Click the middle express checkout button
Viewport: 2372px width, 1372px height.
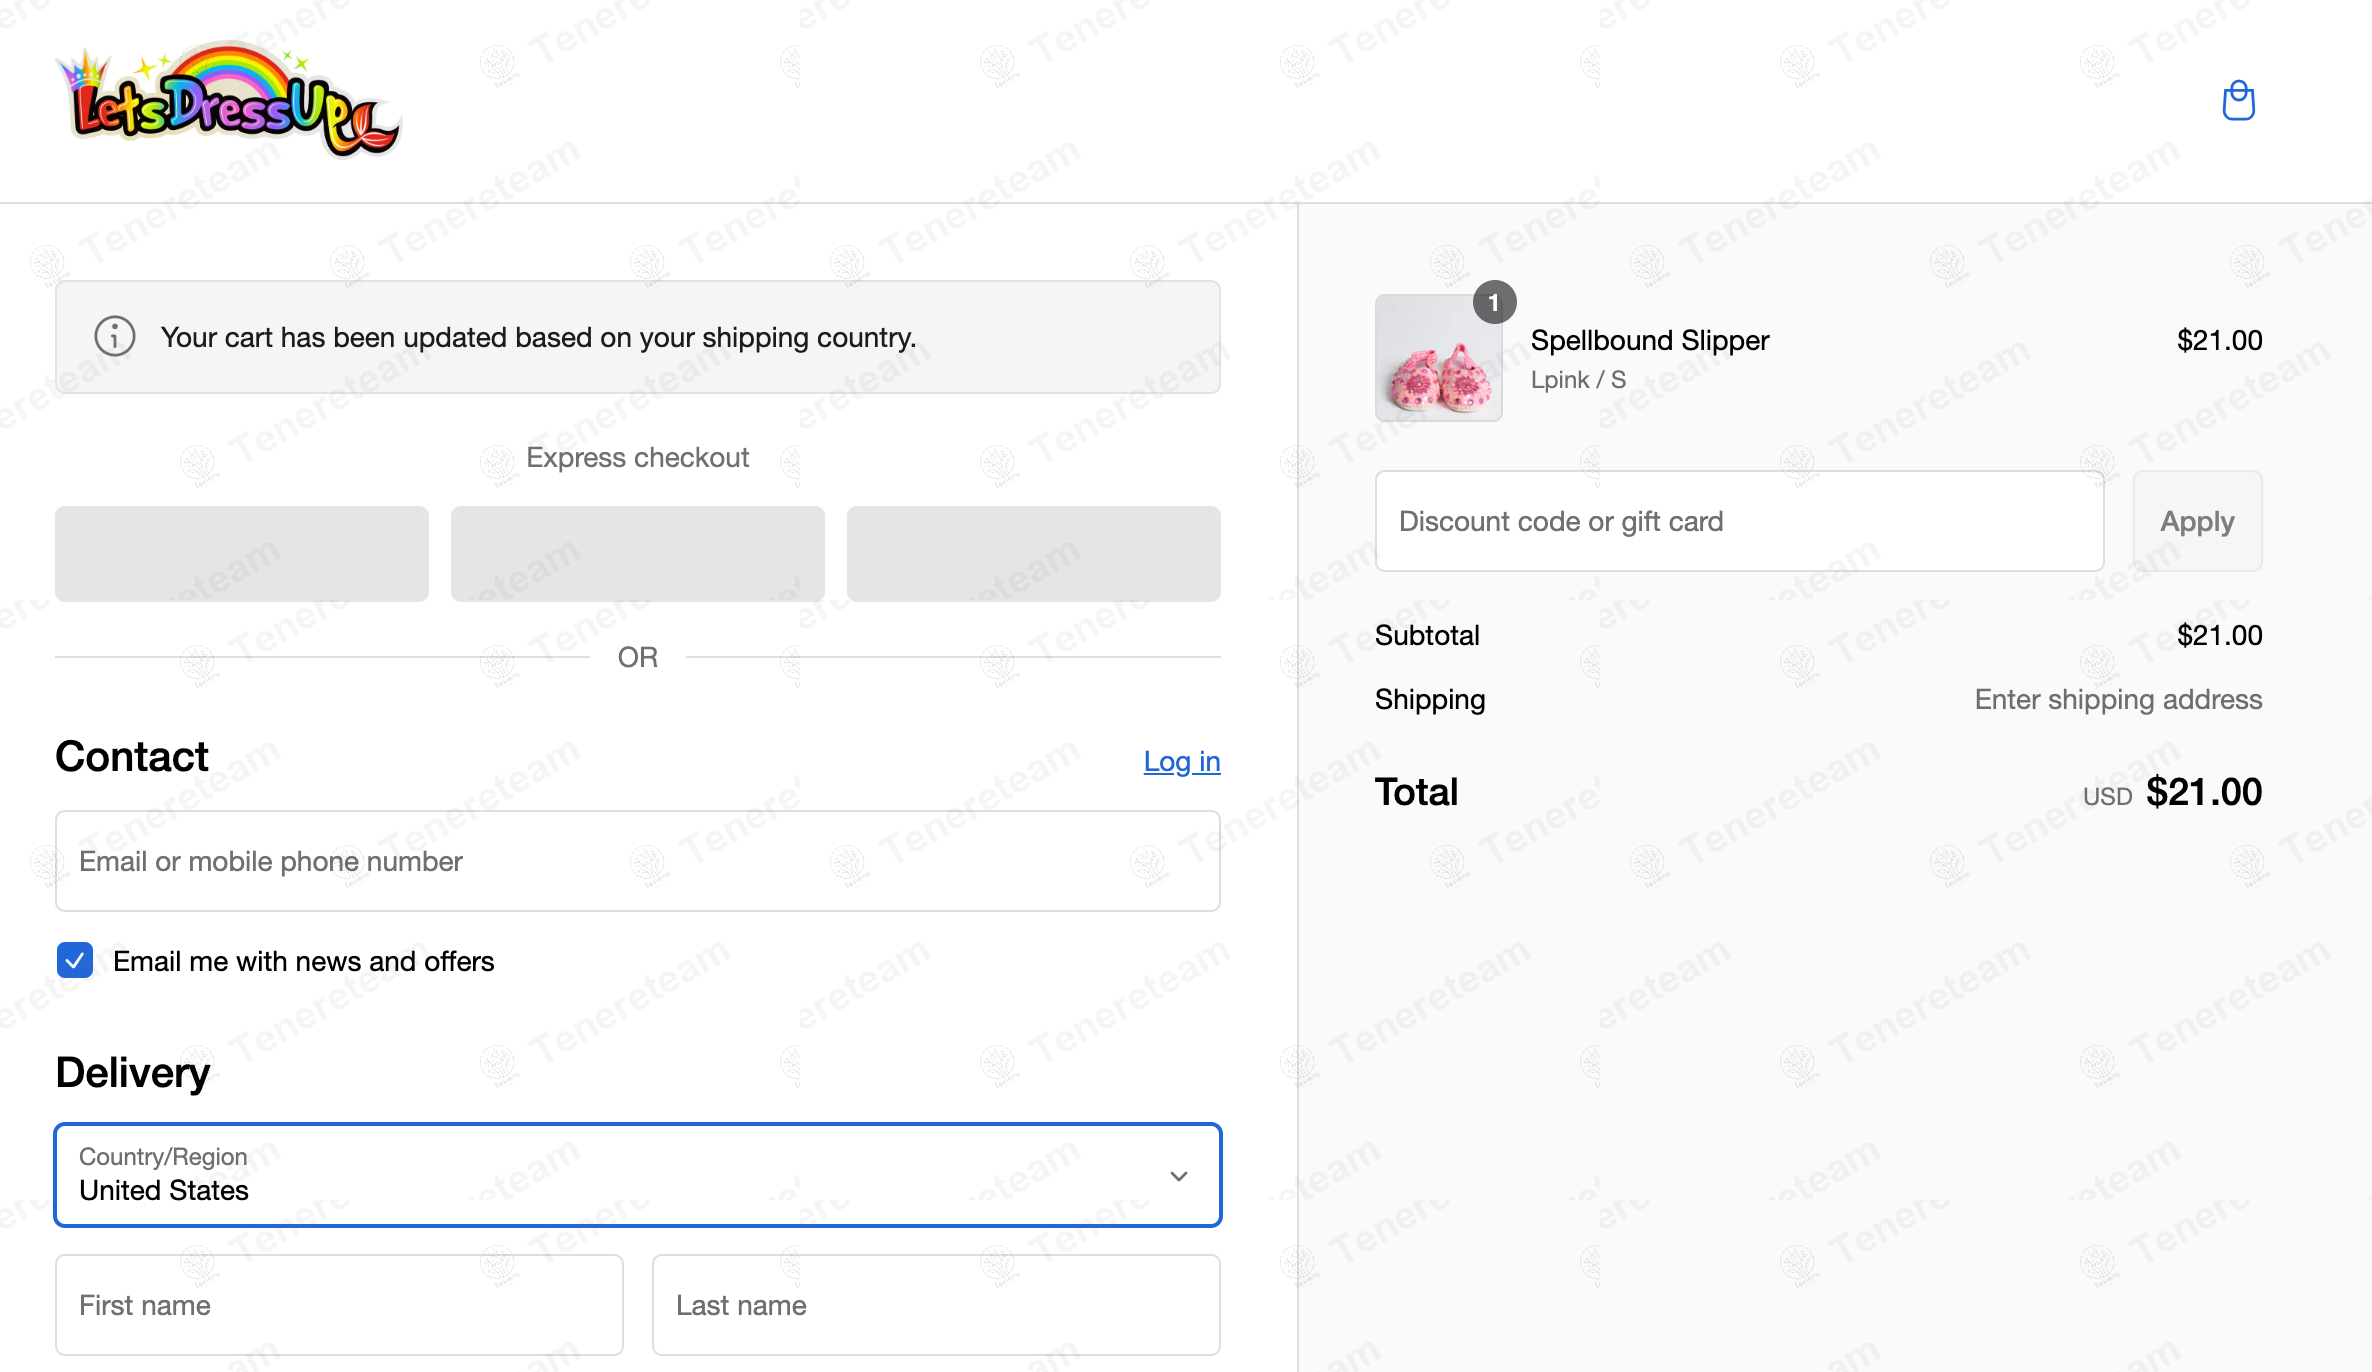[x=638, y=554]
